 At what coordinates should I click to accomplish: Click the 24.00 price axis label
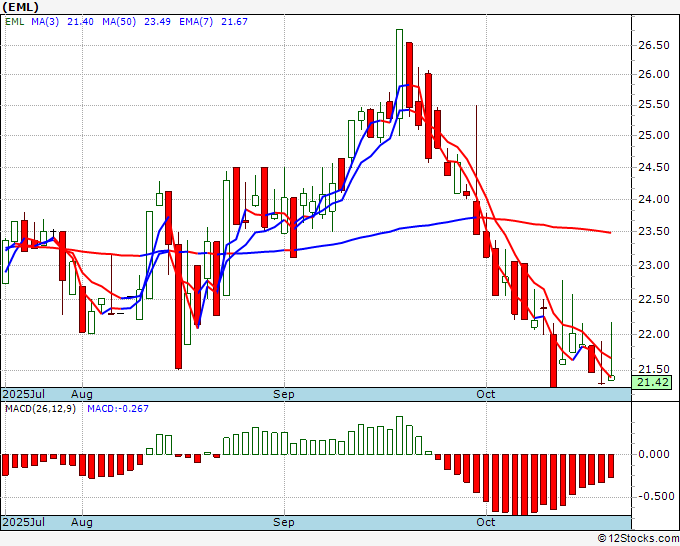pyautogui.click(x=654, y=199)
